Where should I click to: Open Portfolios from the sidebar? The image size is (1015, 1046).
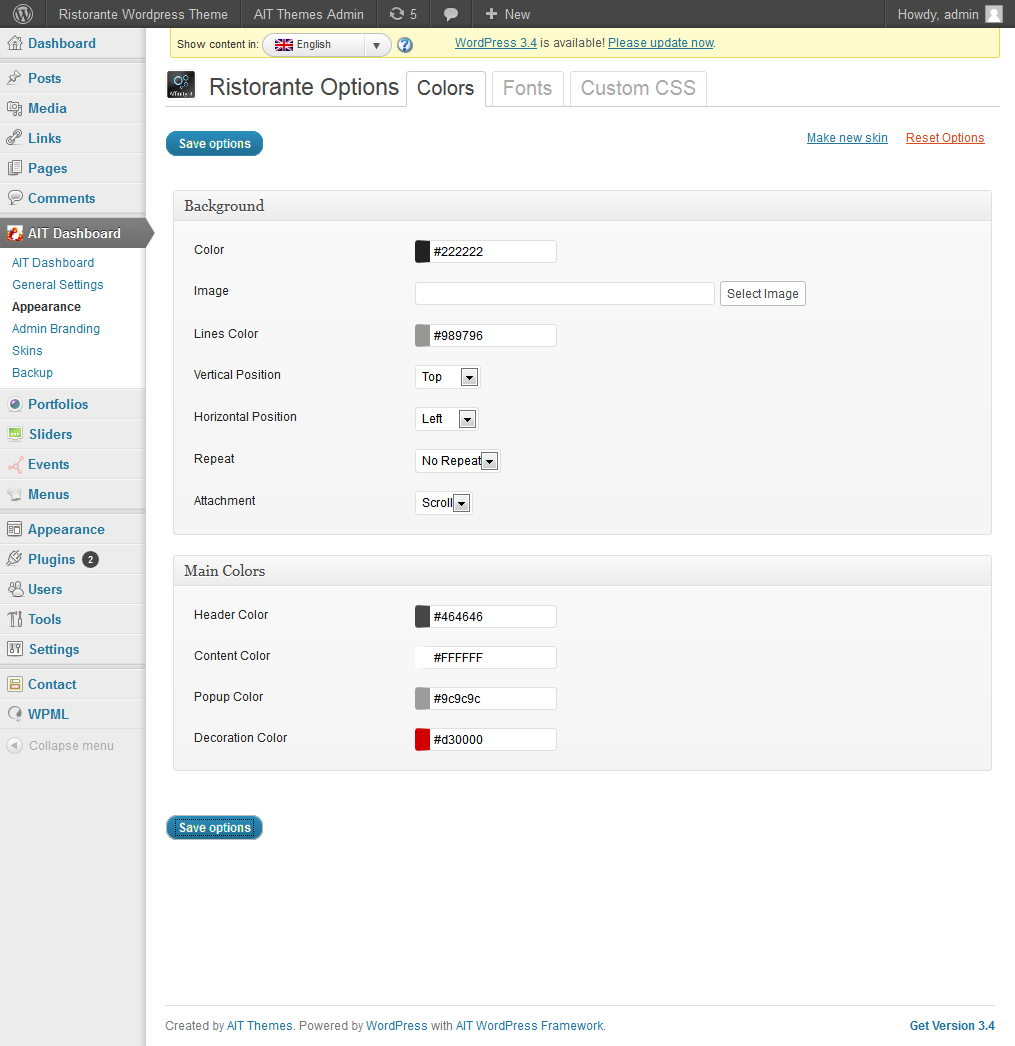[x=58, y=404]
